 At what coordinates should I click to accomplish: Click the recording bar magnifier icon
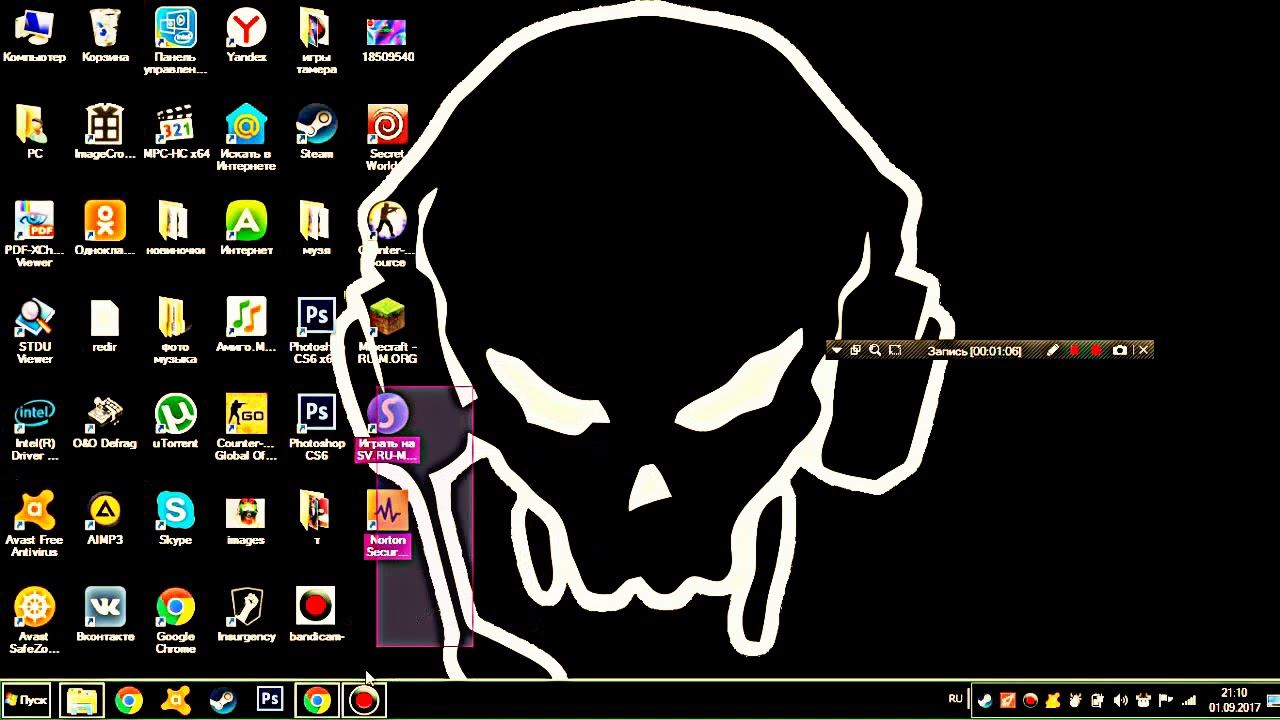coord(875,350)
